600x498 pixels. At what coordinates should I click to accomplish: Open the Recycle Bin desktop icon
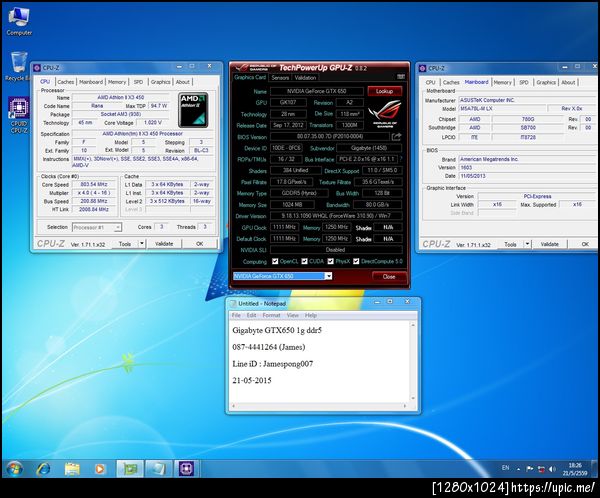16,63
